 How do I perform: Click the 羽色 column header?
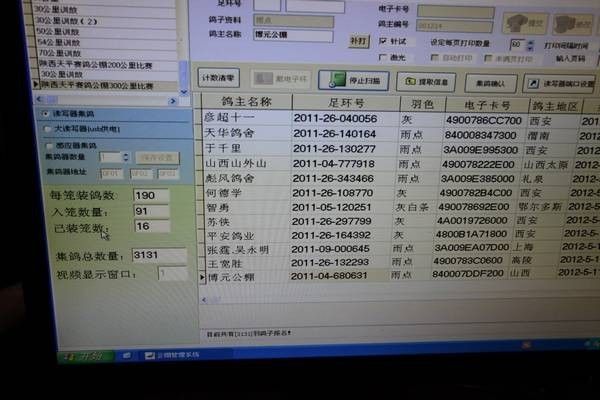(x=423, y=104)
